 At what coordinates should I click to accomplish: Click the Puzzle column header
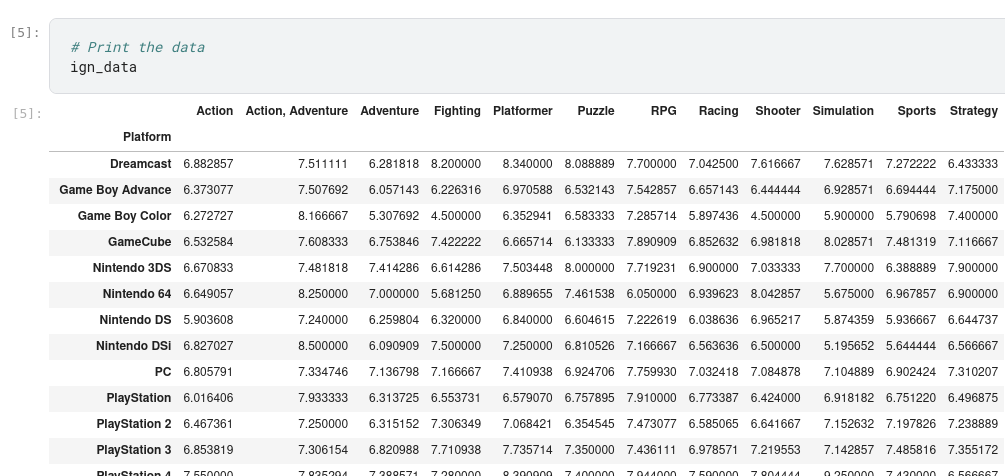pyautogui.click(x=595, y=111)
